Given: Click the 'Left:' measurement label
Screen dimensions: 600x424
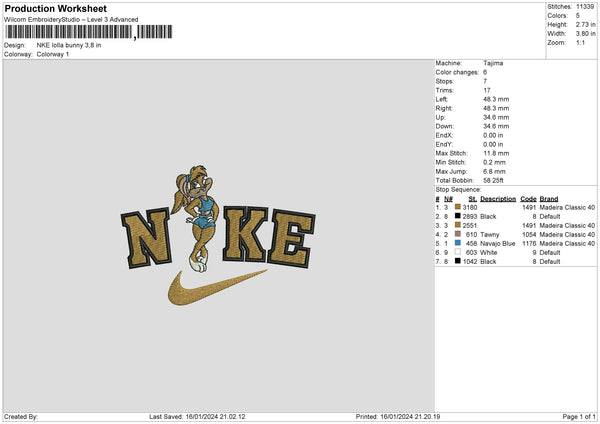Looking at the screenshot, I should tap(442, 99).
